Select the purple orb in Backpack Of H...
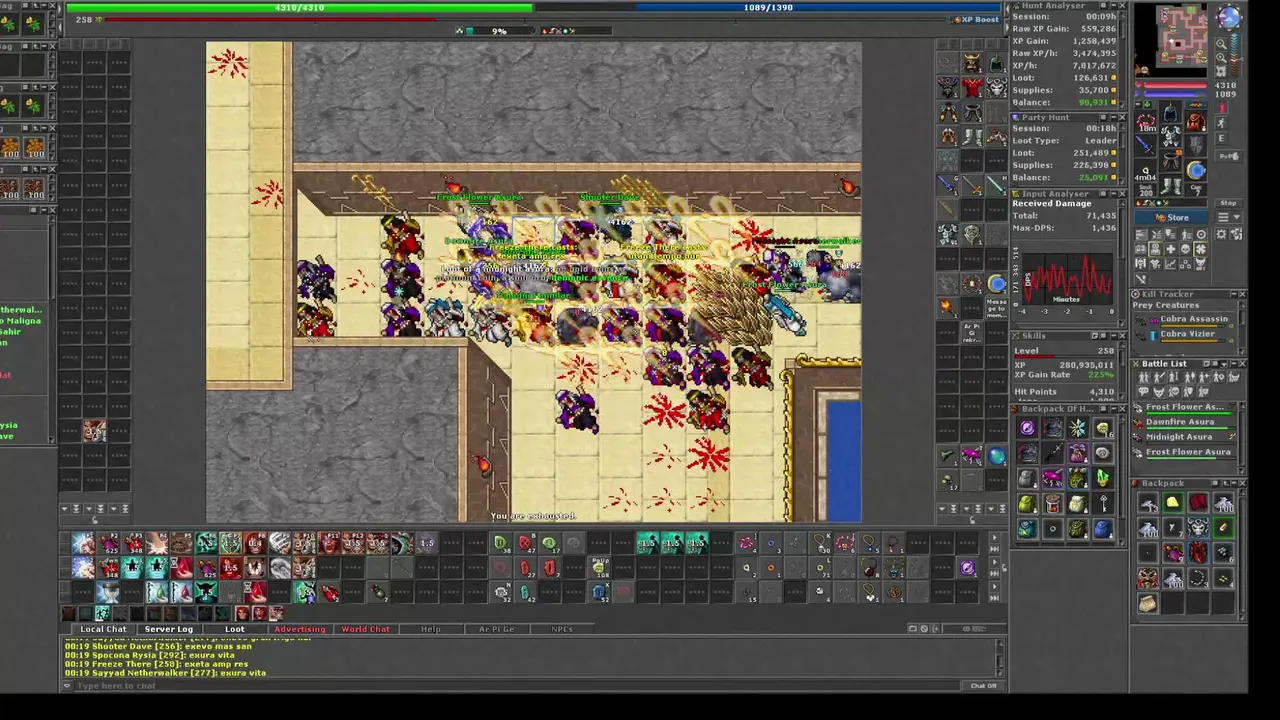The height and width of the screenshot is (720, 1280). (x=1027, y=429)
